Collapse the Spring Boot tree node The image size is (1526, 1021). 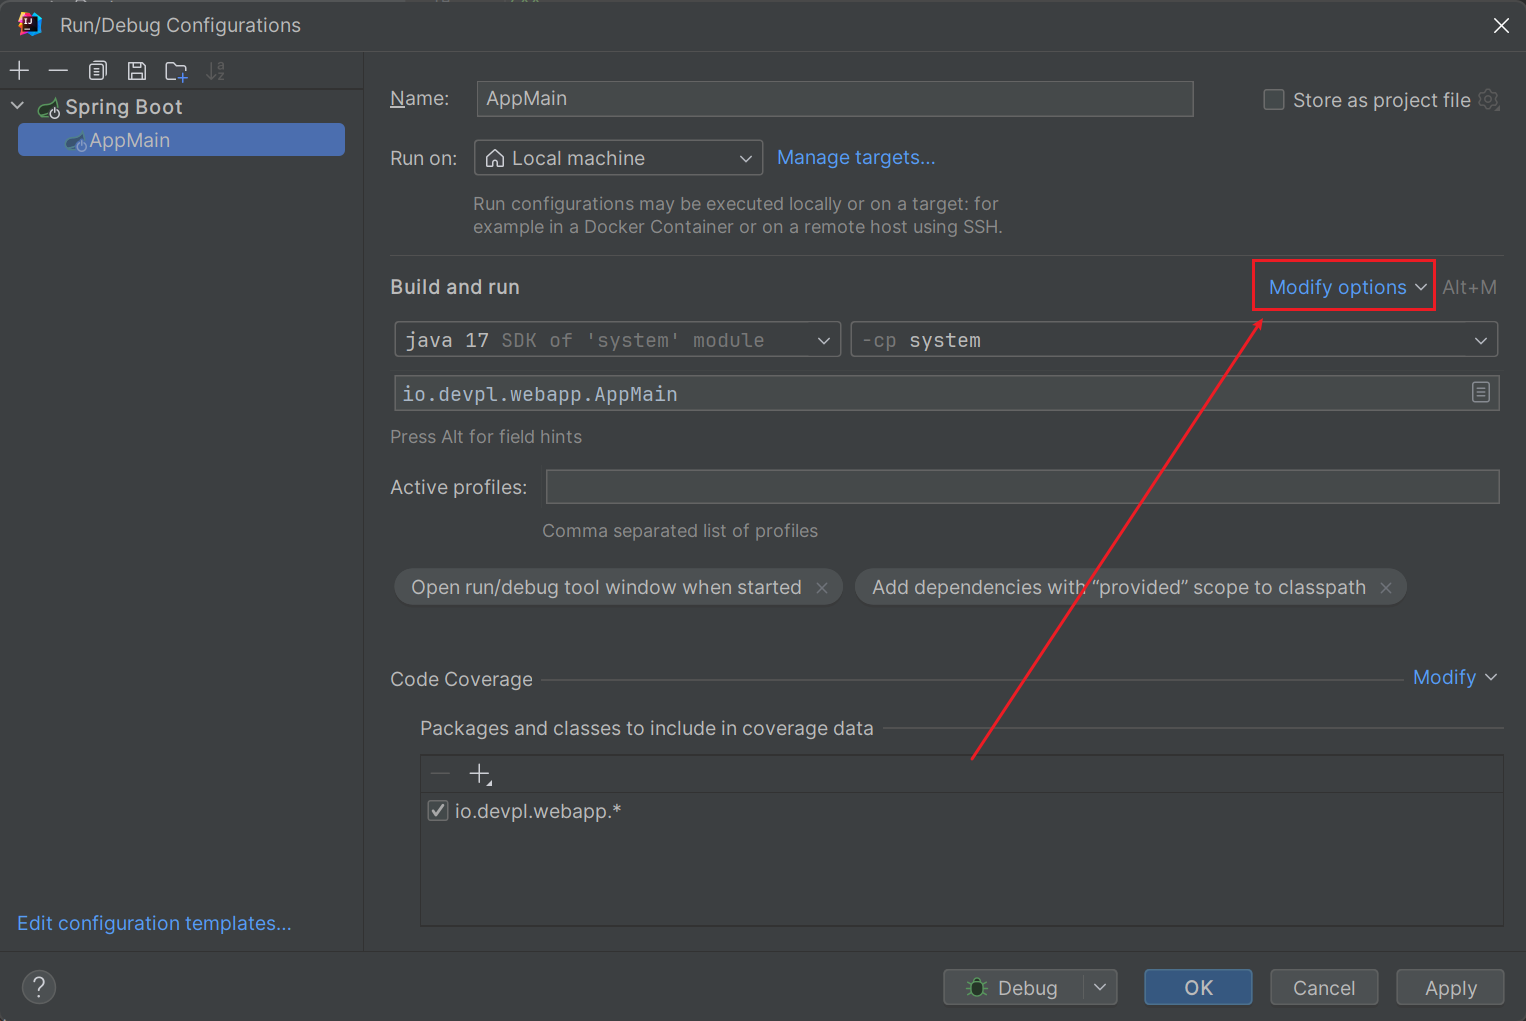click(17, 106)
